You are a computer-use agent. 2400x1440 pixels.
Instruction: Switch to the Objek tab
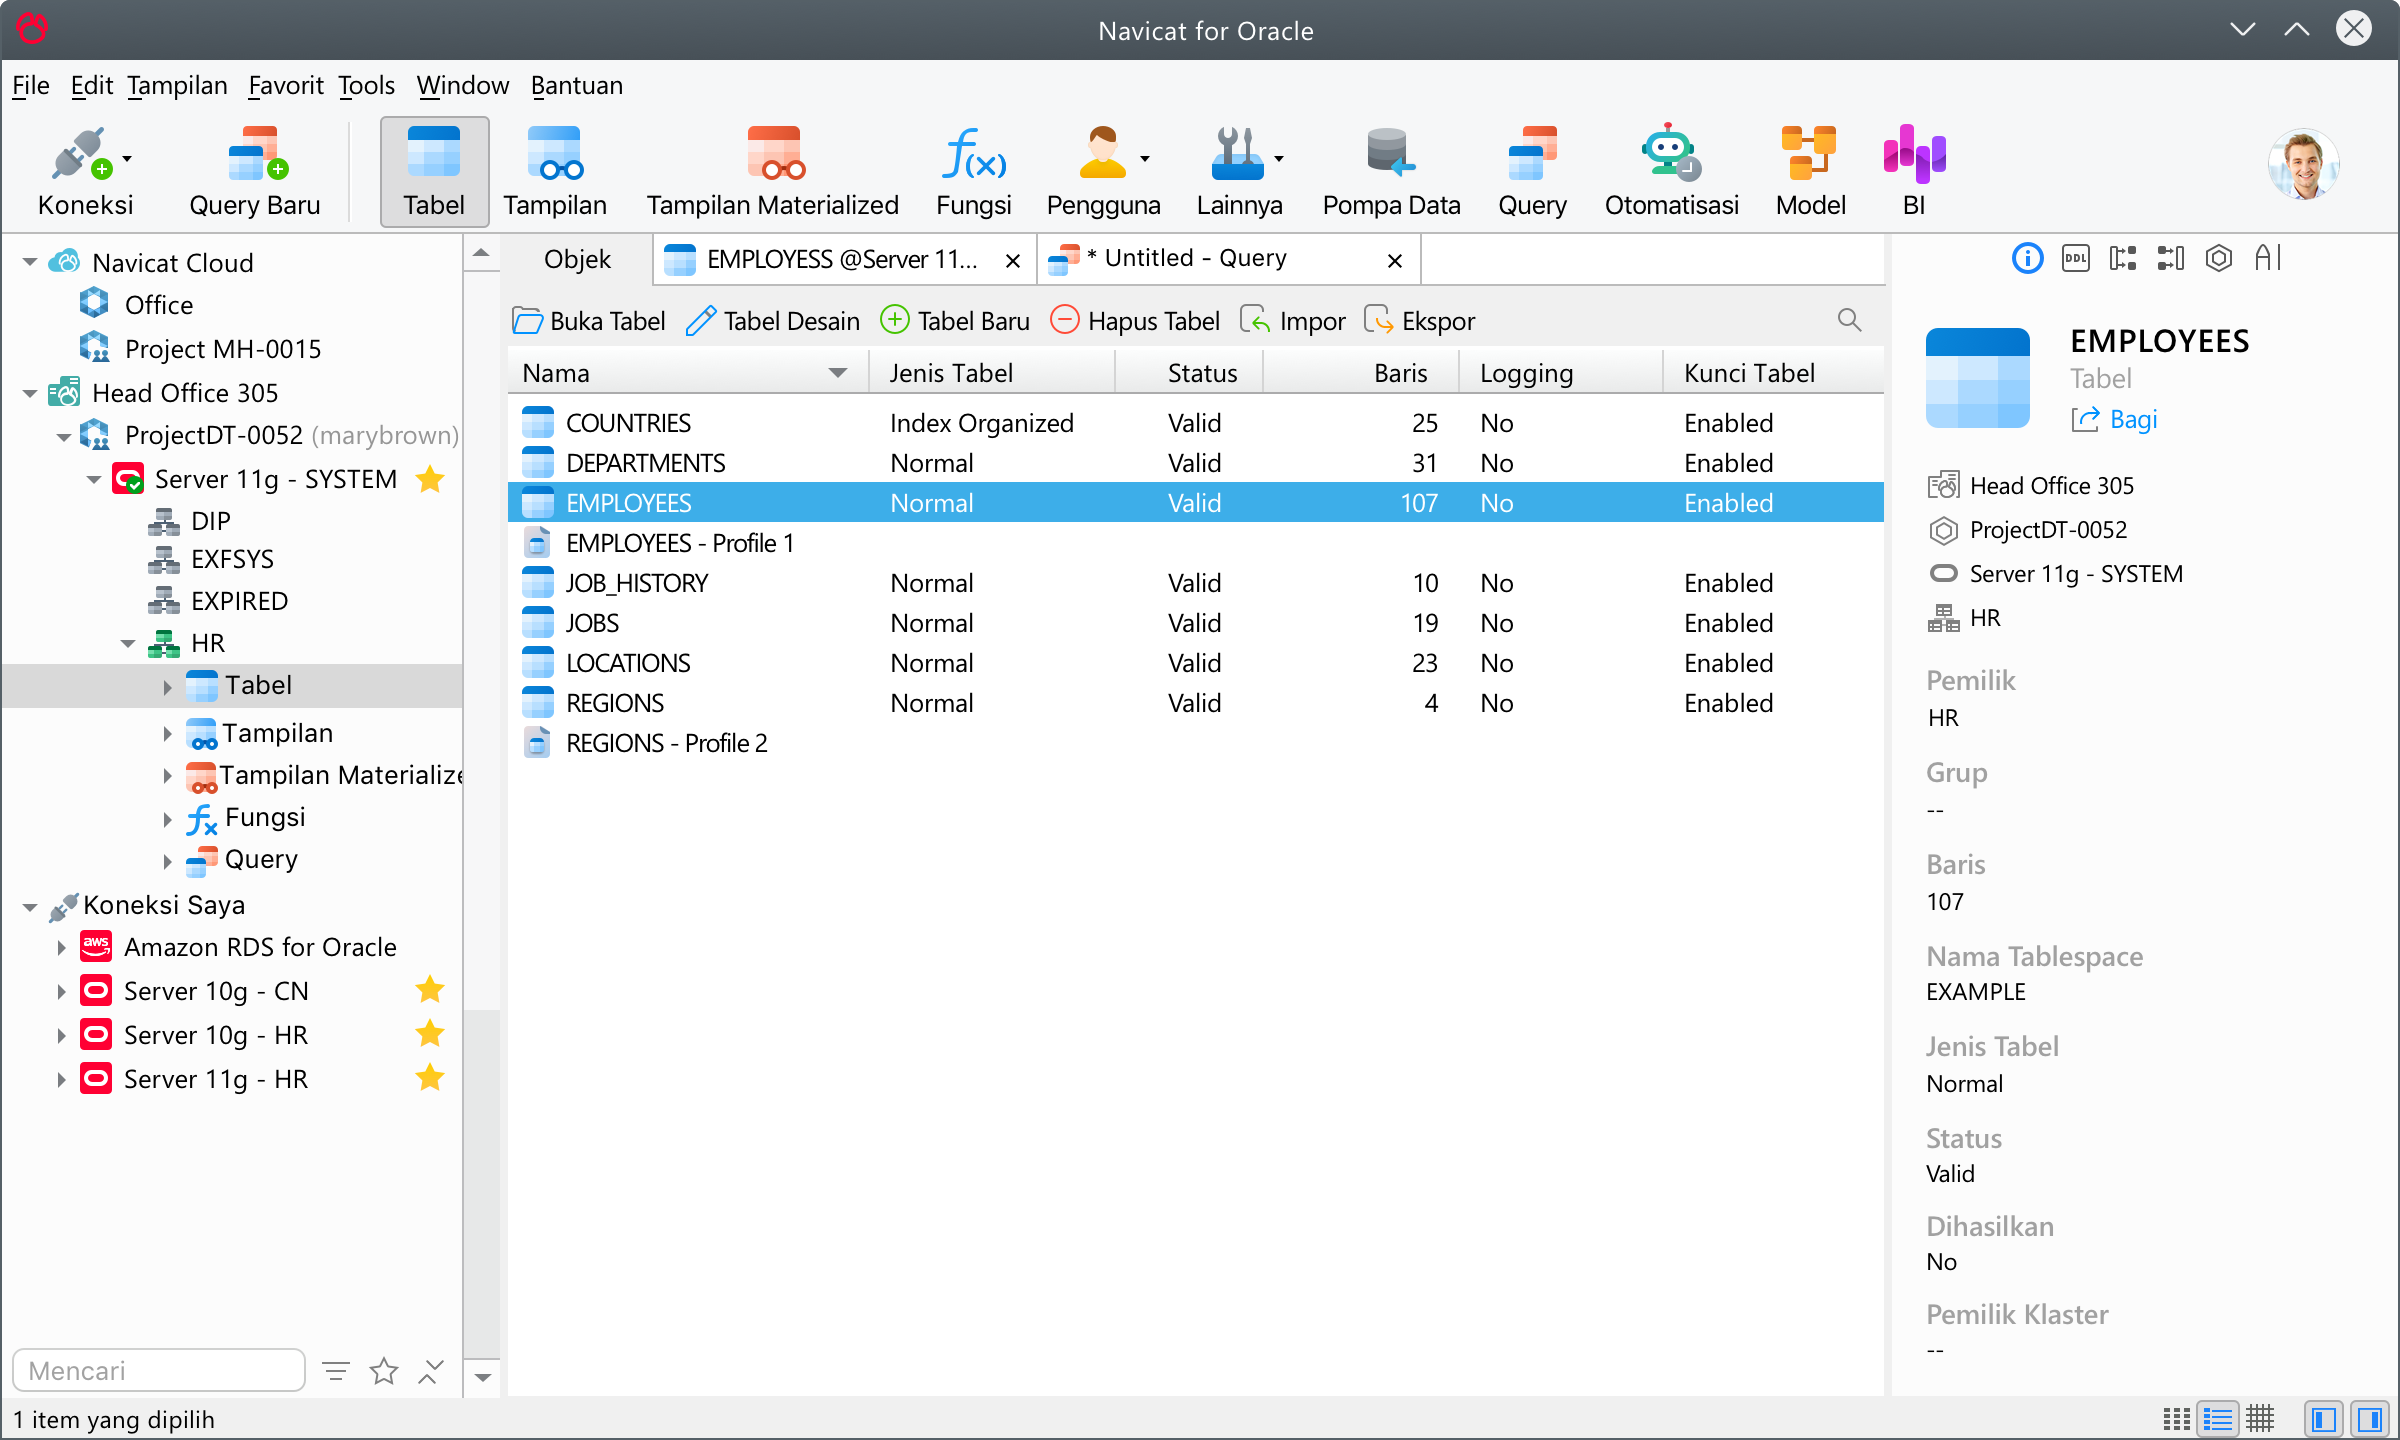click(x=577, y=259)
